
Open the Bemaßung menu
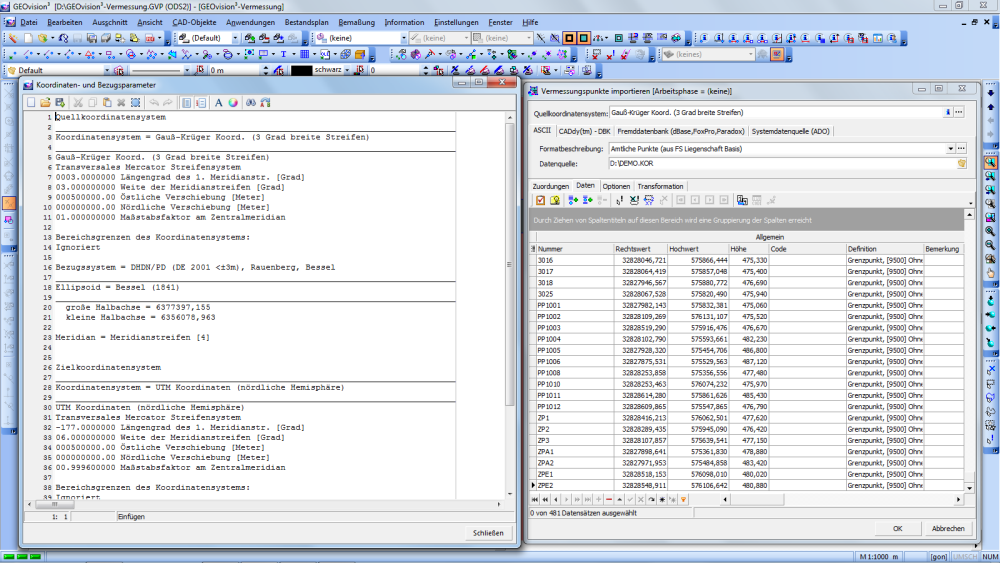tap(357, 22)
